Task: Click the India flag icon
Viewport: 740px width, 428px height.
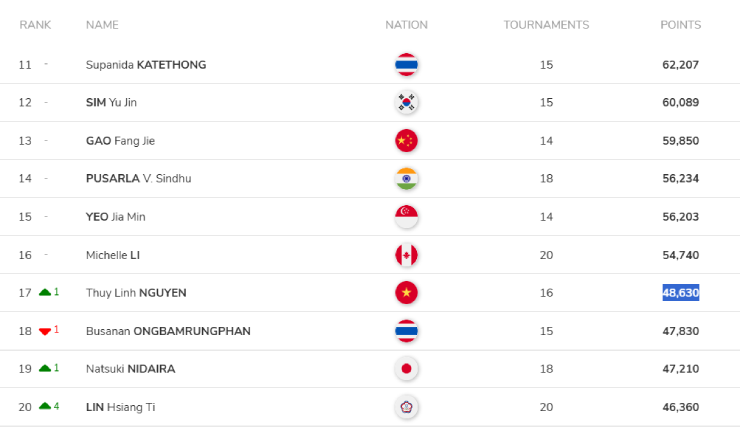Action: tap(406, 178)
